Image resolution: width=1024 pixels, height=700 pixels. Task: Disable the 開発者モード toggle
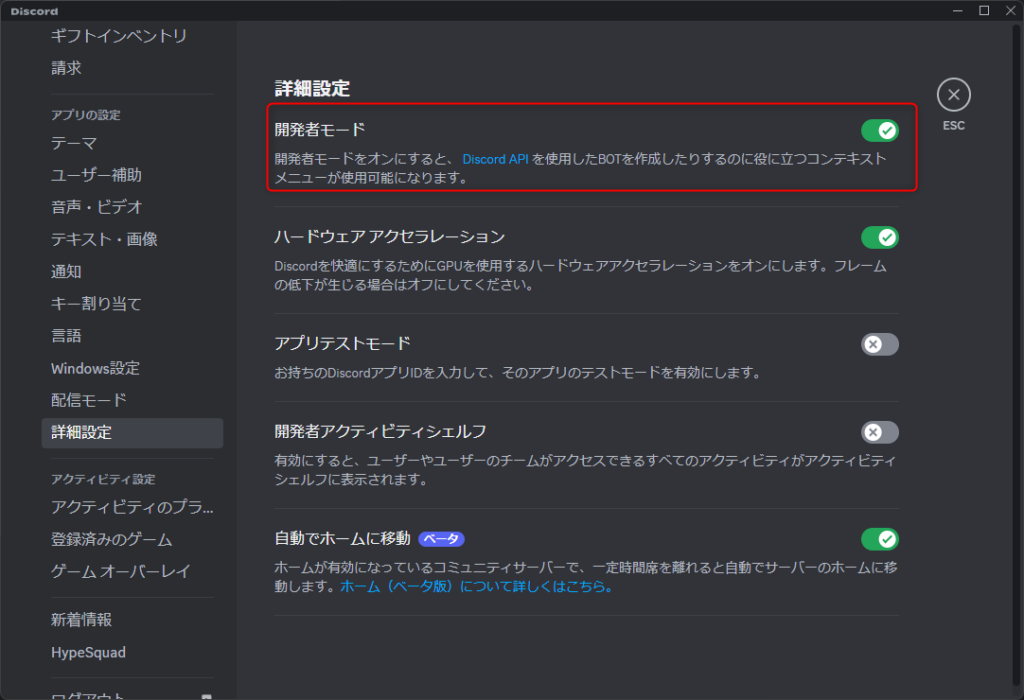tap(879, 131)
